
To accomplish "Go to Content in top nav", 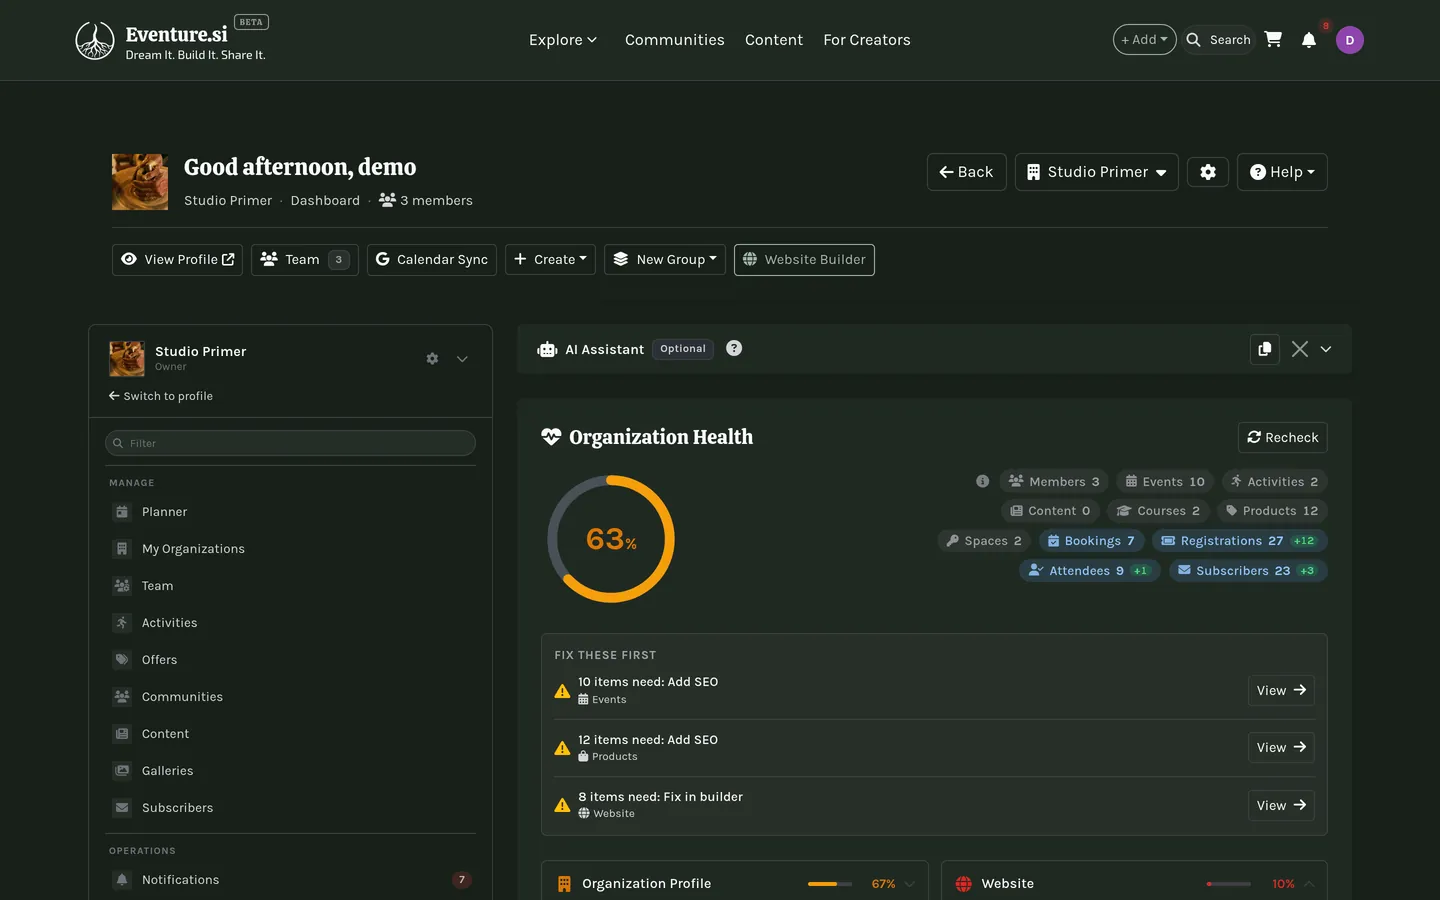I will 774,40.
